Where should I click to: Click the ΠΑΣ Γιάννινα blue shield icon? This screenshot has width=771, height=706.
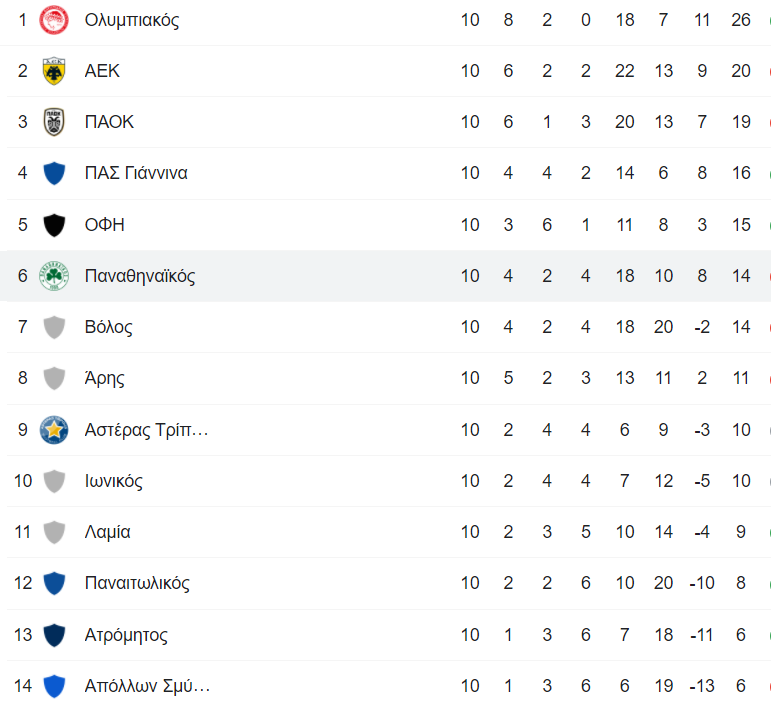click(54, 174)
